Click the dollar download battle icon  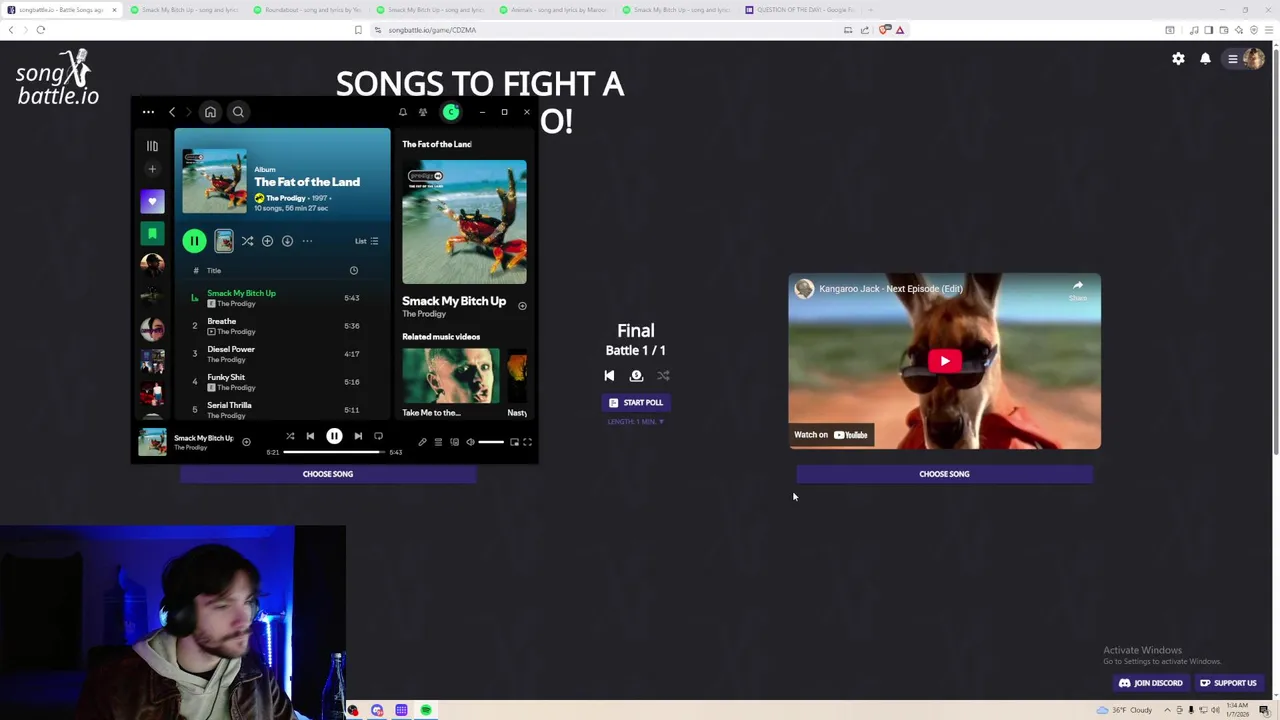point(636,376)
